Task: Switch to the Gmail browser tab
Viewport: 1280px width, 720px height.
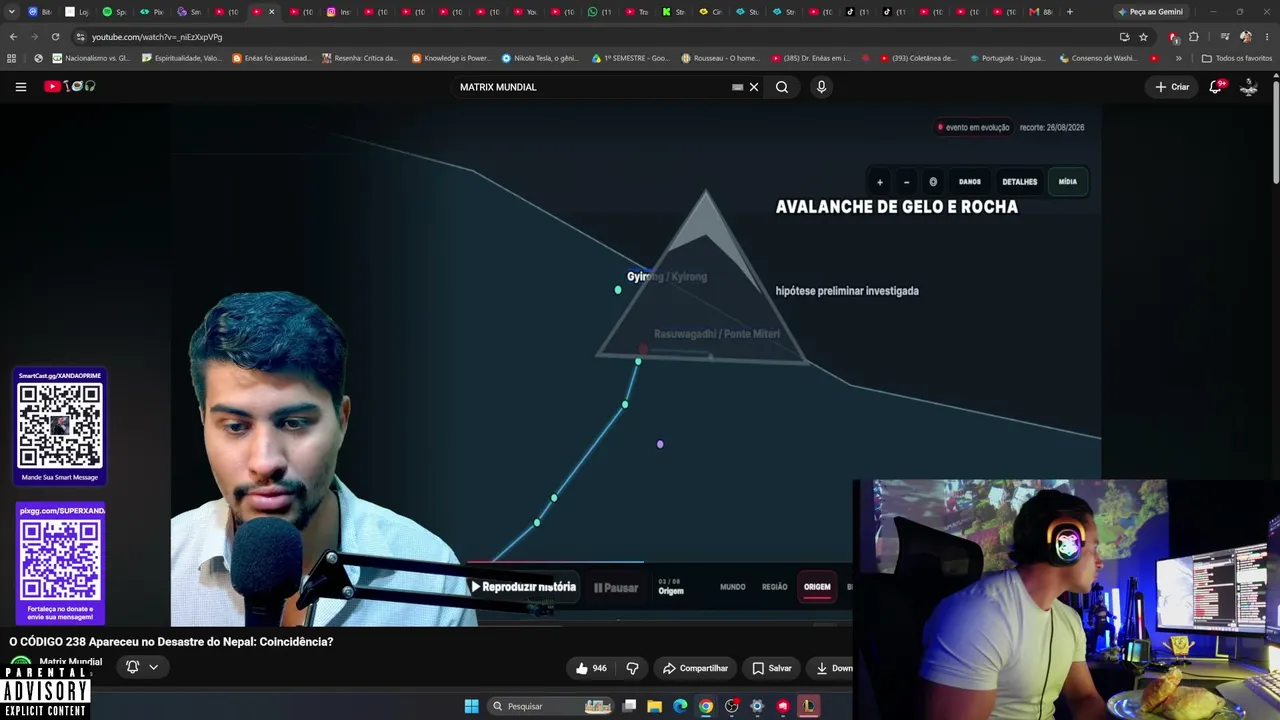Action: pos(1041,12)
